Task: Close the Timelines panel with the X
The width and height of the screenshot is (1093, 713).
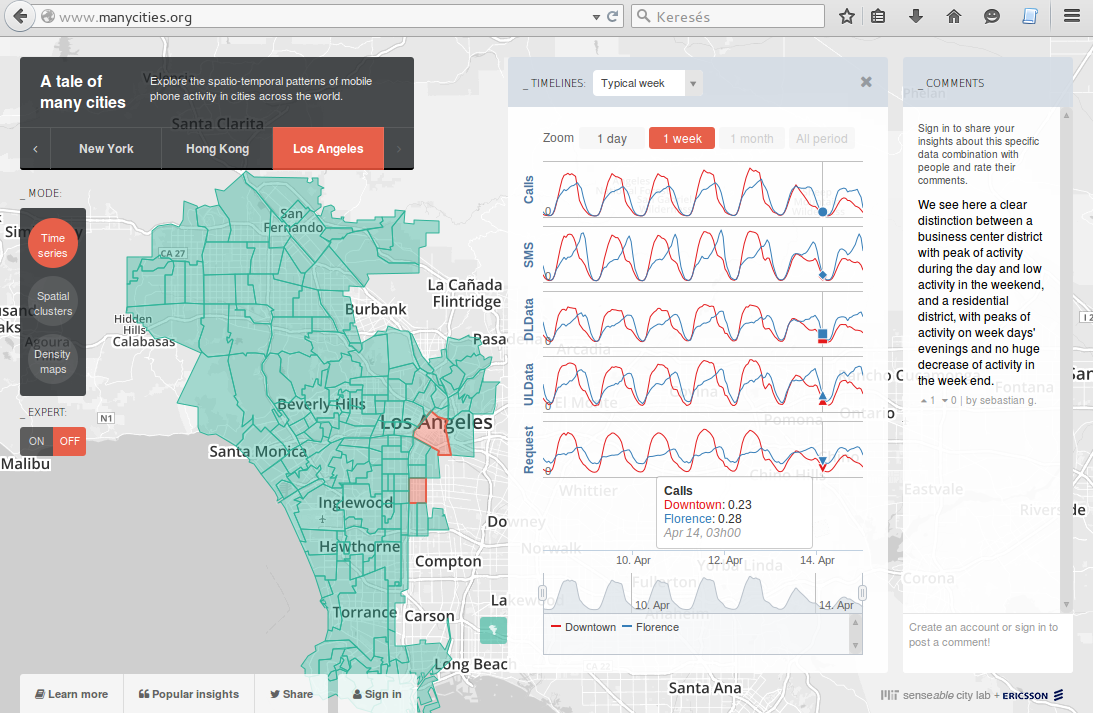Action: tap(866, 82)
